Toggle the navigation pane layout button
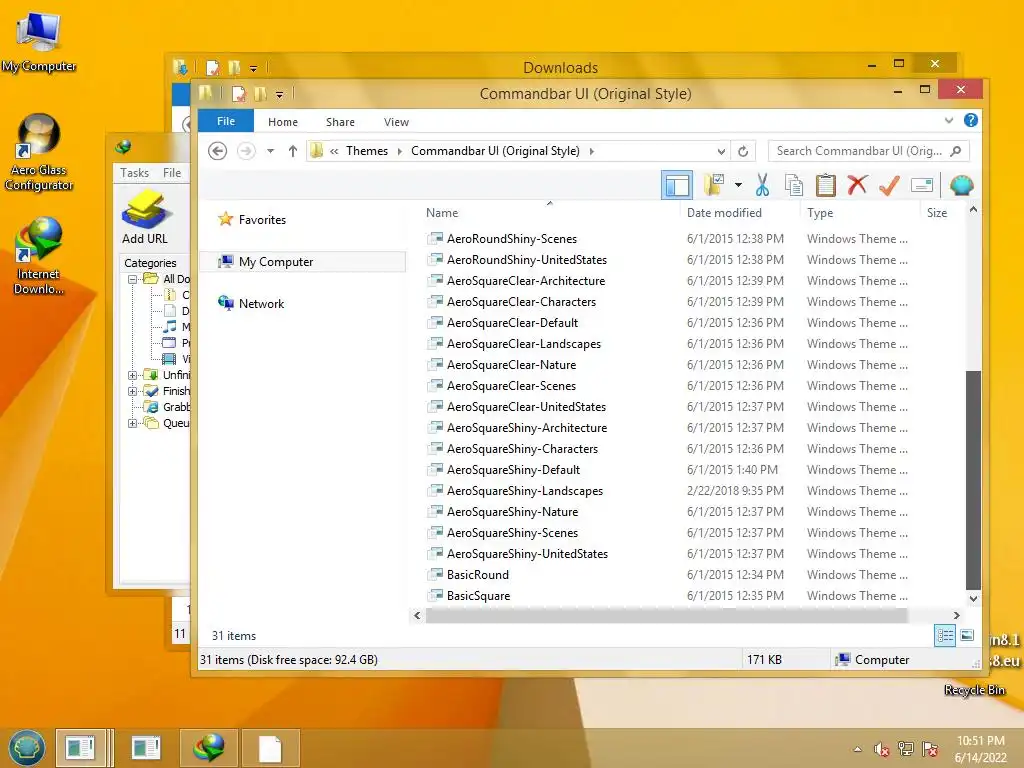Viewport: 1024px width, 768px height. click(677, 185)
